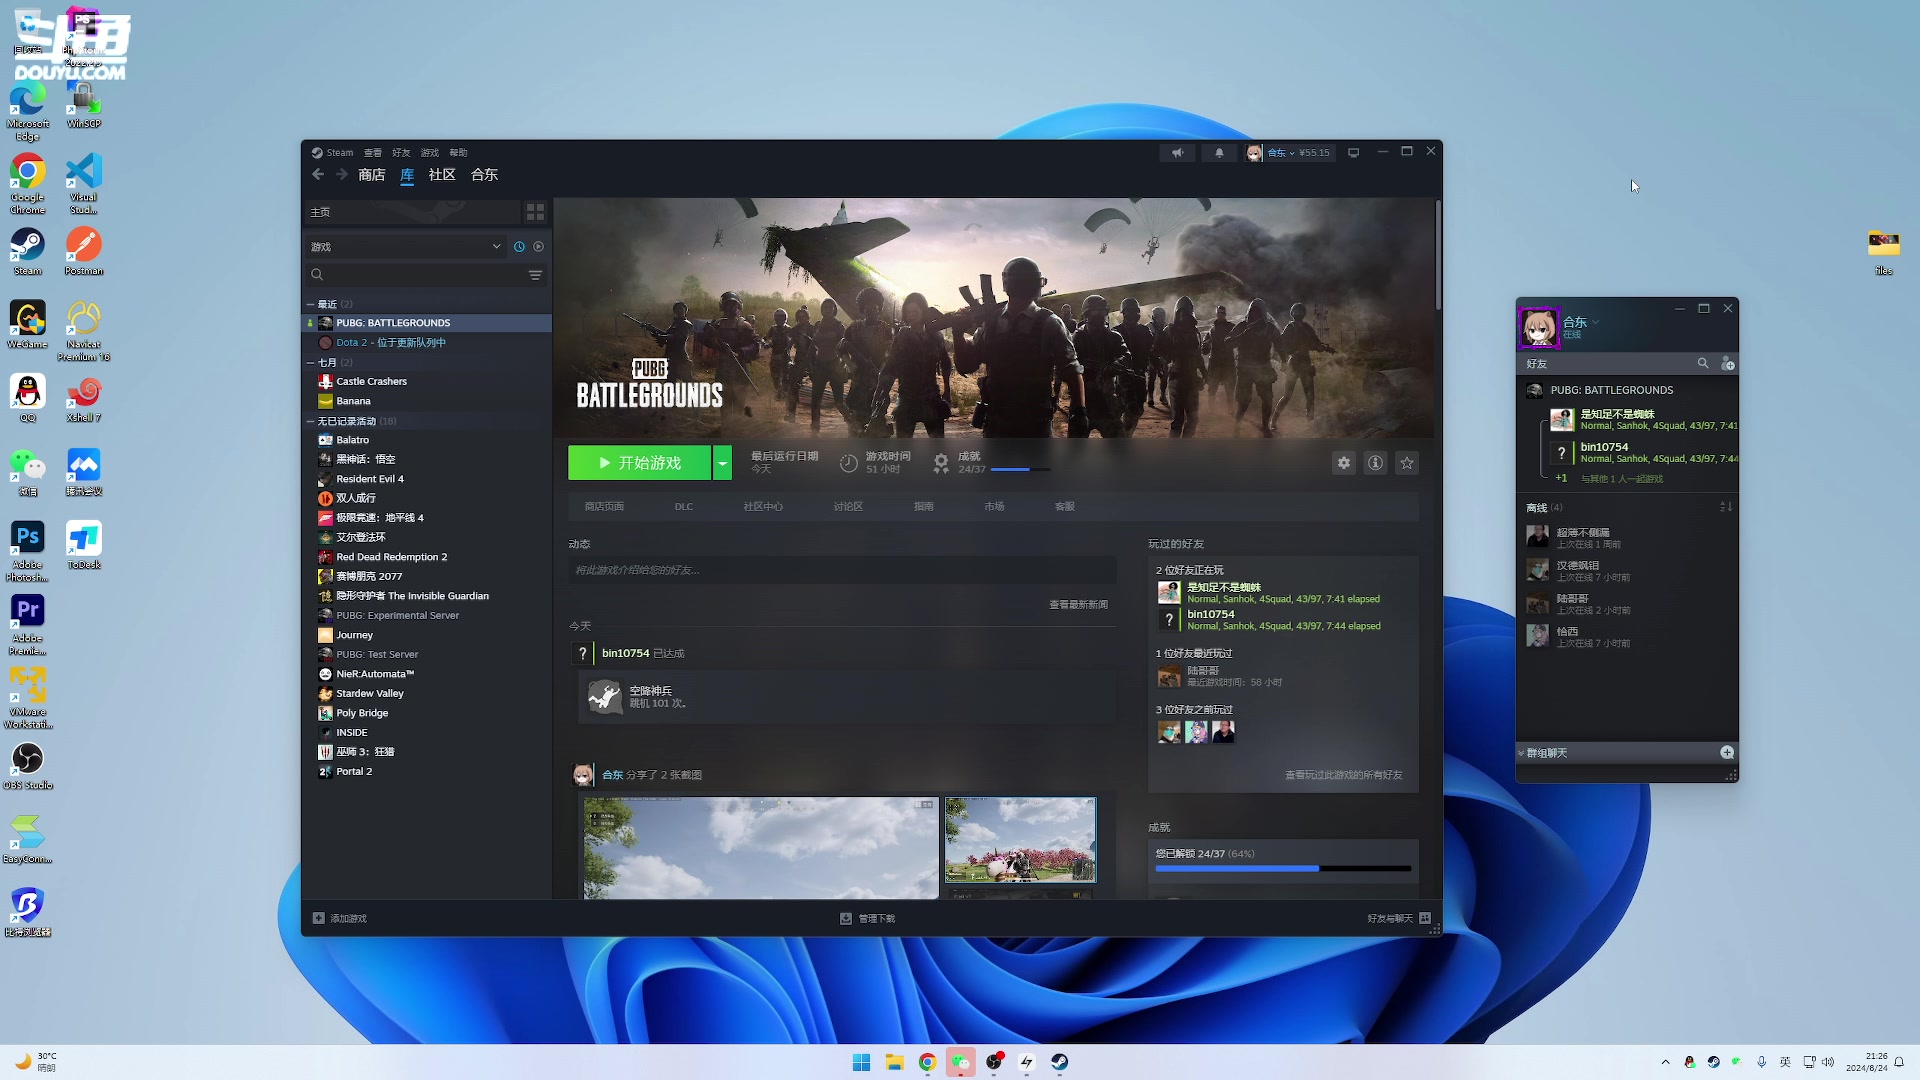Click the Steam main content scrollbar
Image resolution: width=1920 pixels, height=1080 pixels.
[x=1438, y=255]
